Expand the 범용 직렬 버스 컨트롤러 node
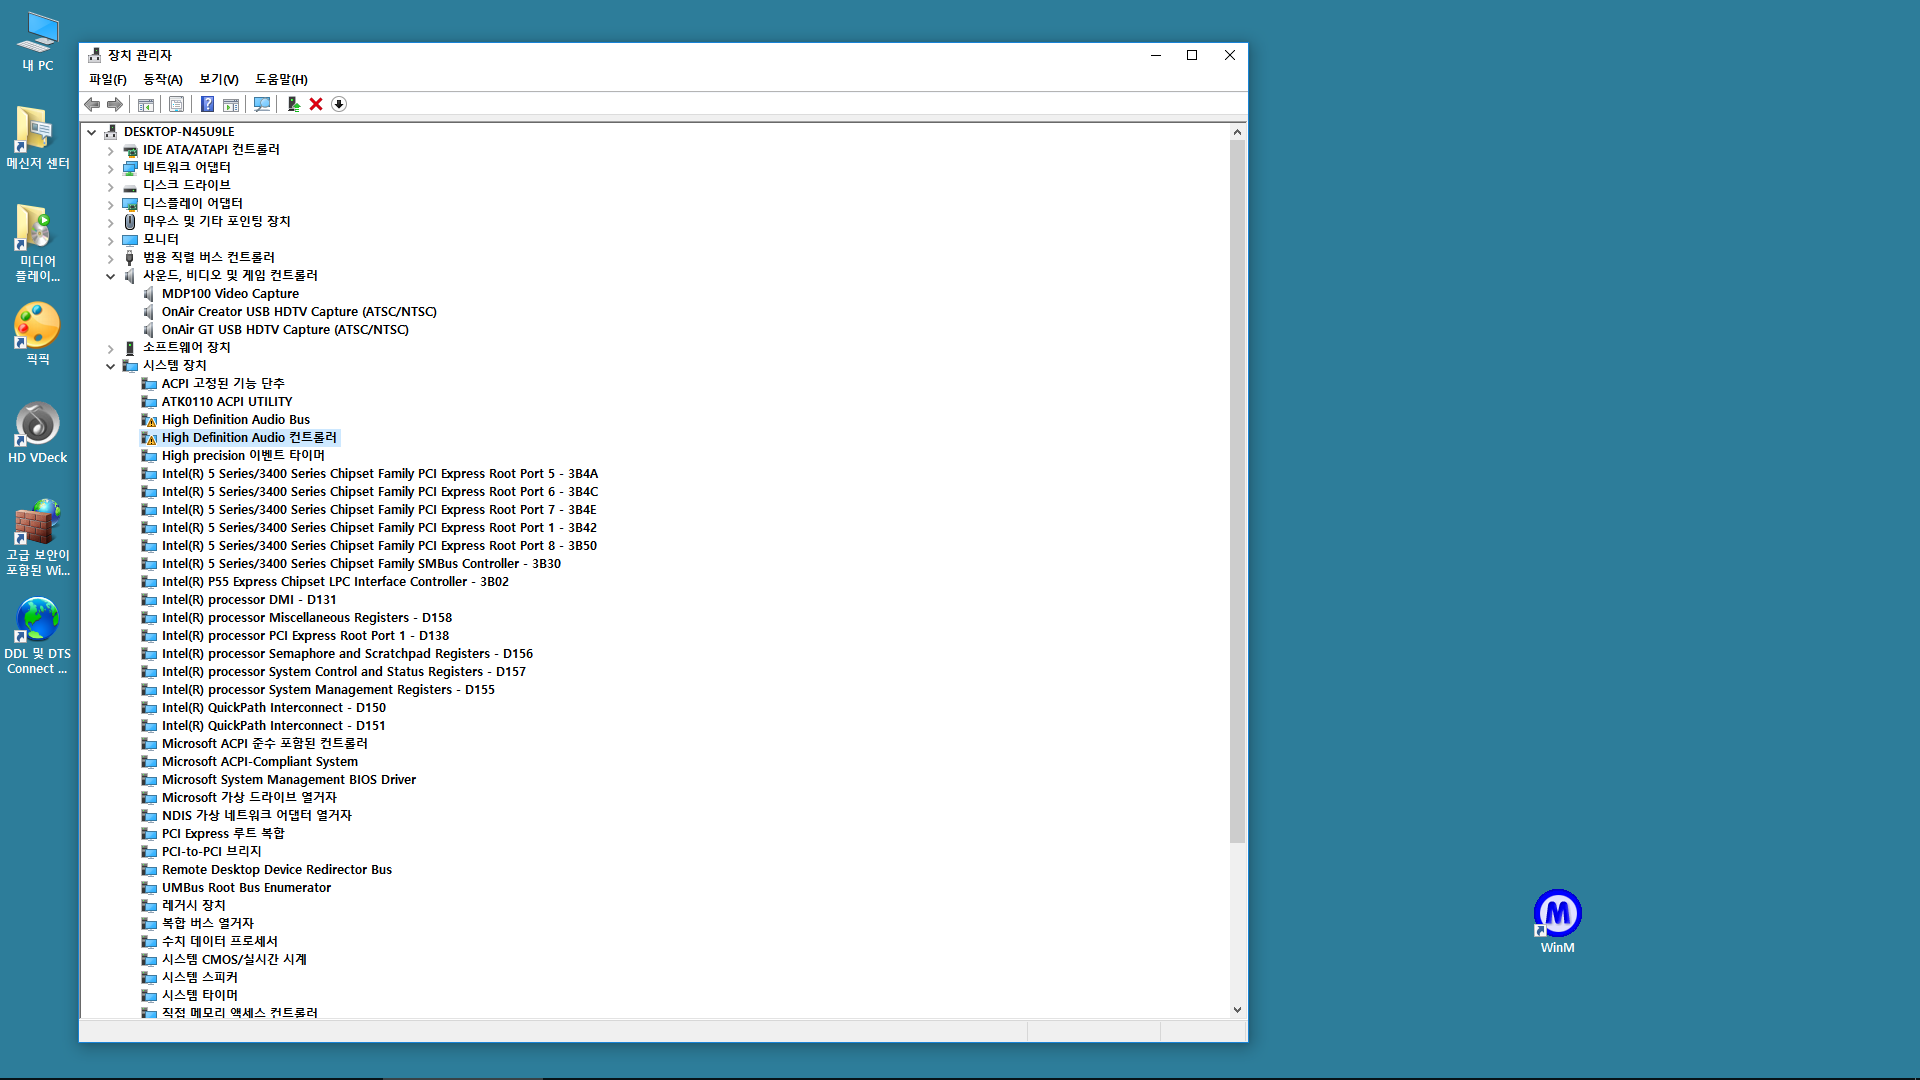Image resolution: width=1920 pixels, height=1080 pixels. 111,258
